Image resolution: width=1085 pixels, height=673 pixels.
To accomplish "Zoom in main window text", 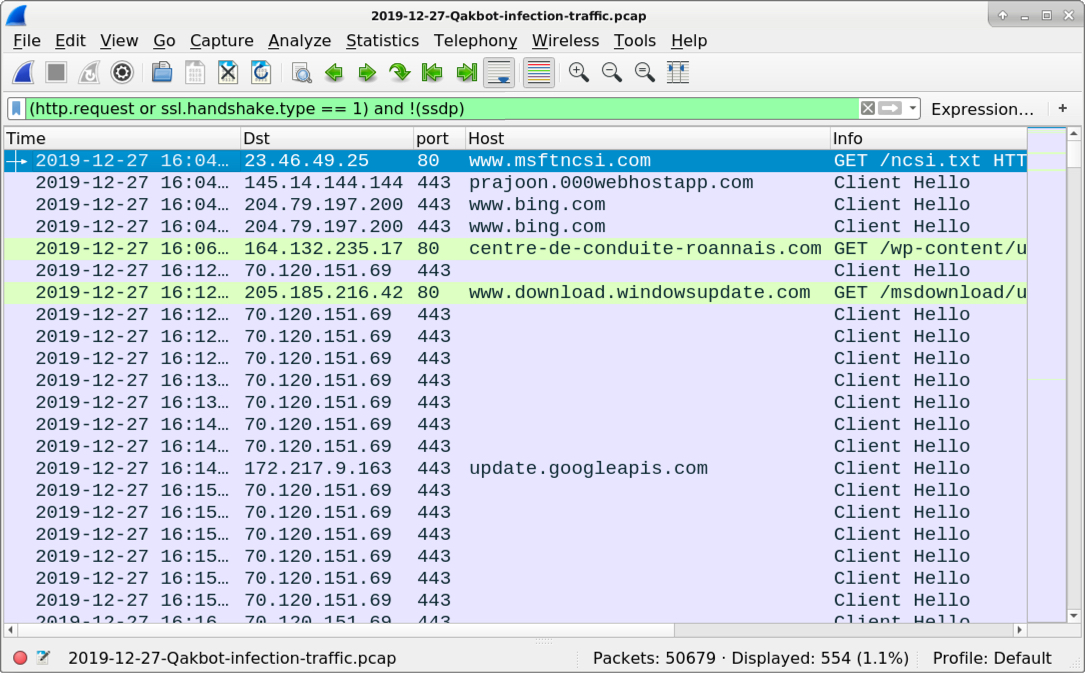I will tap(578, 73).
